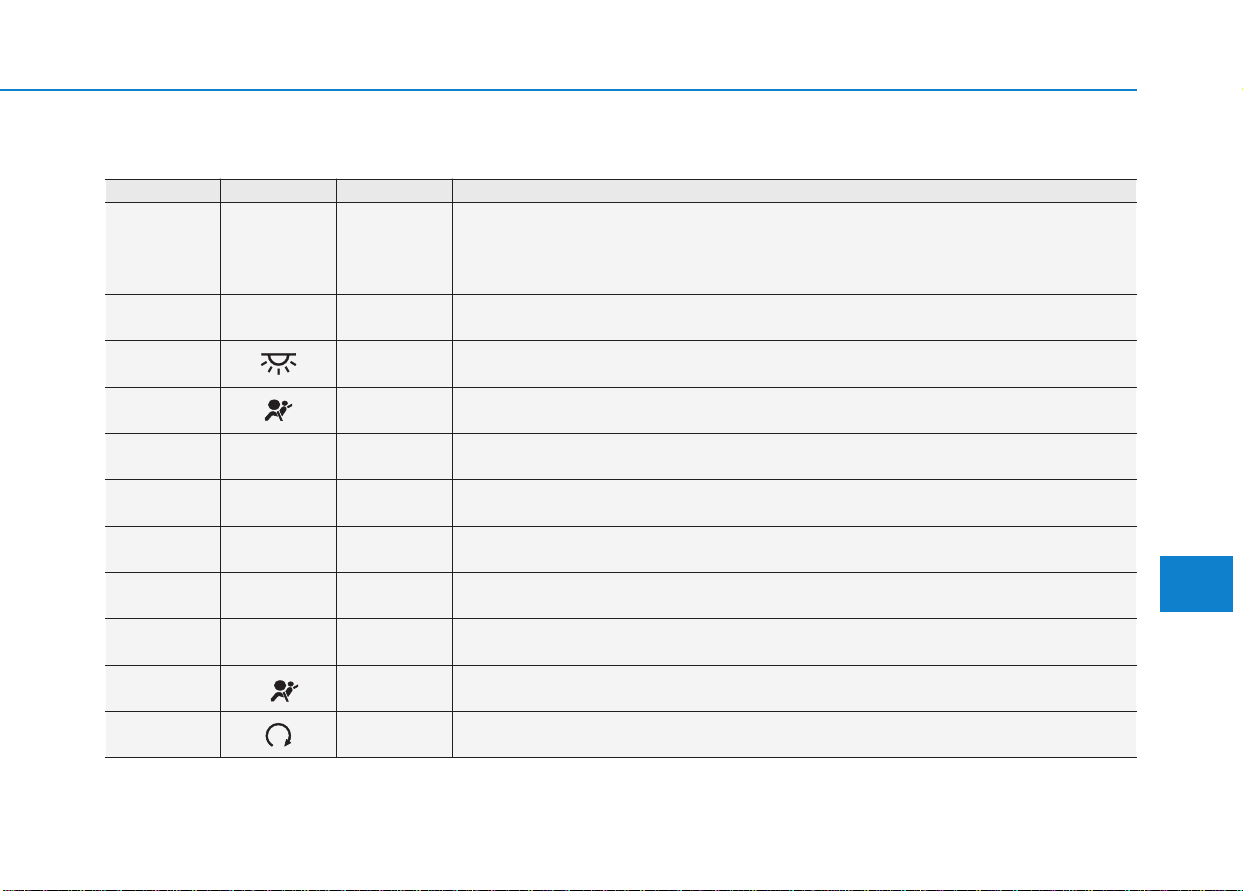Click the third-column cell in the circular arrow row

394,735
